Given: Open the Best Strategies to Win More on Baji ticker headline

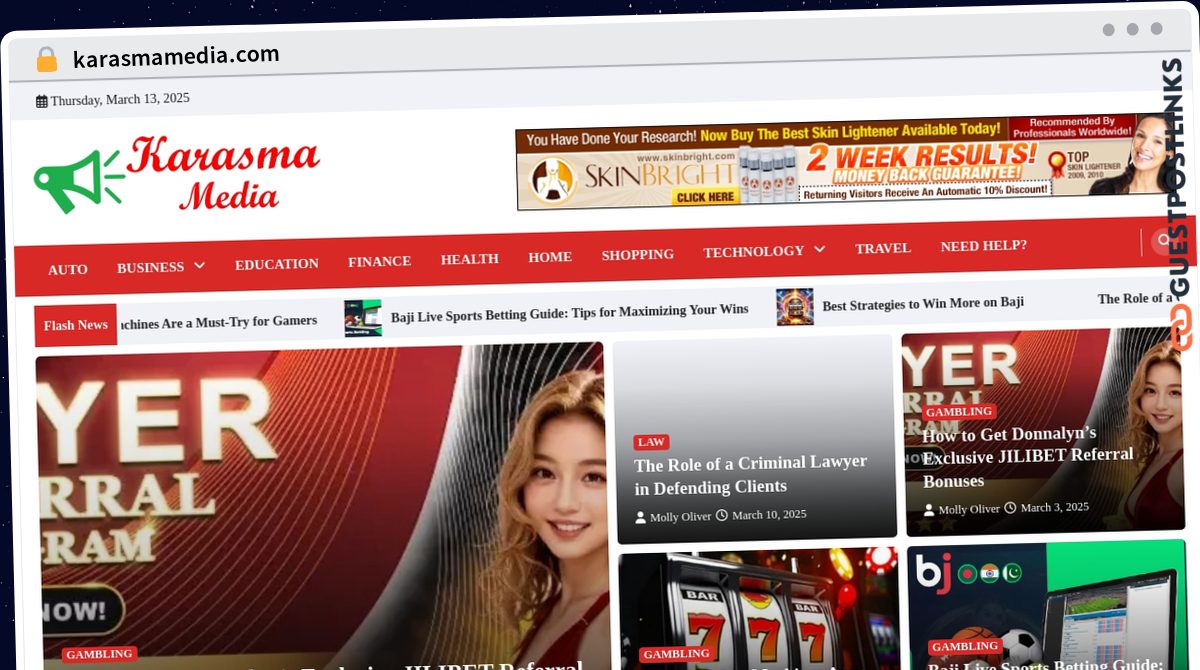Looking at the screenshot, I should click(x=923, y=304).
